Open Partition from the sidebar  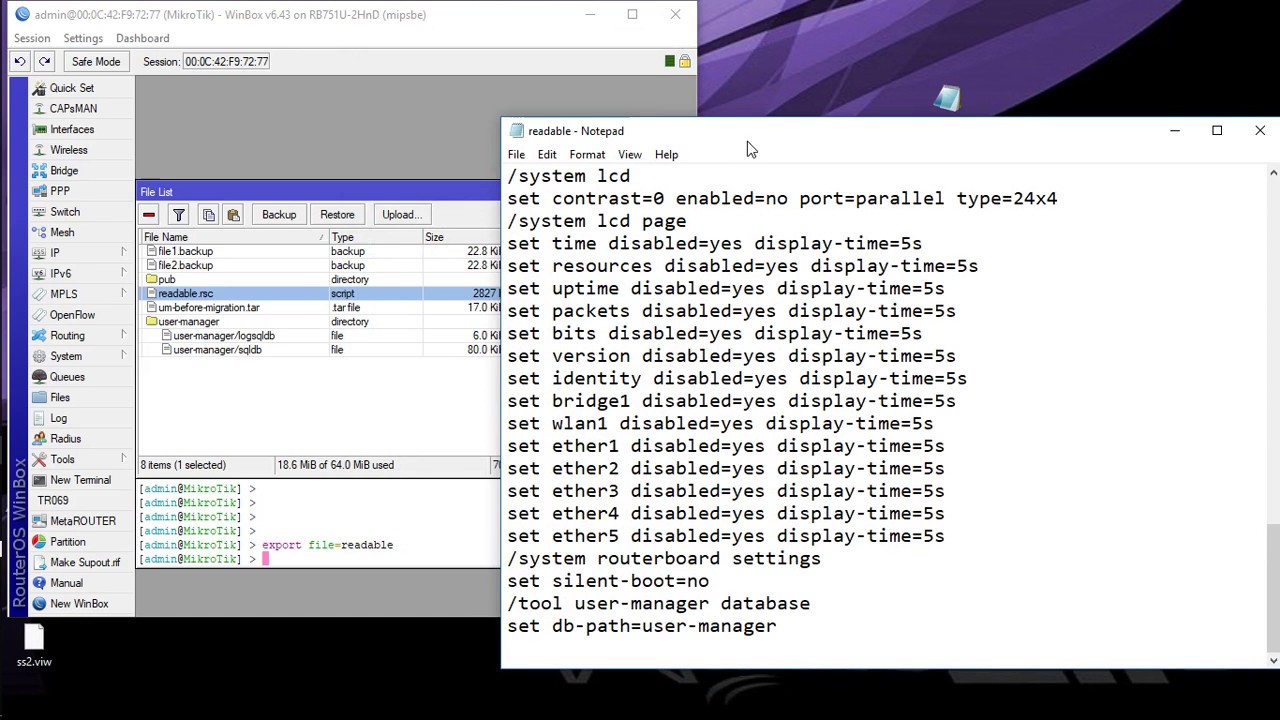click(x=68, y=542)
